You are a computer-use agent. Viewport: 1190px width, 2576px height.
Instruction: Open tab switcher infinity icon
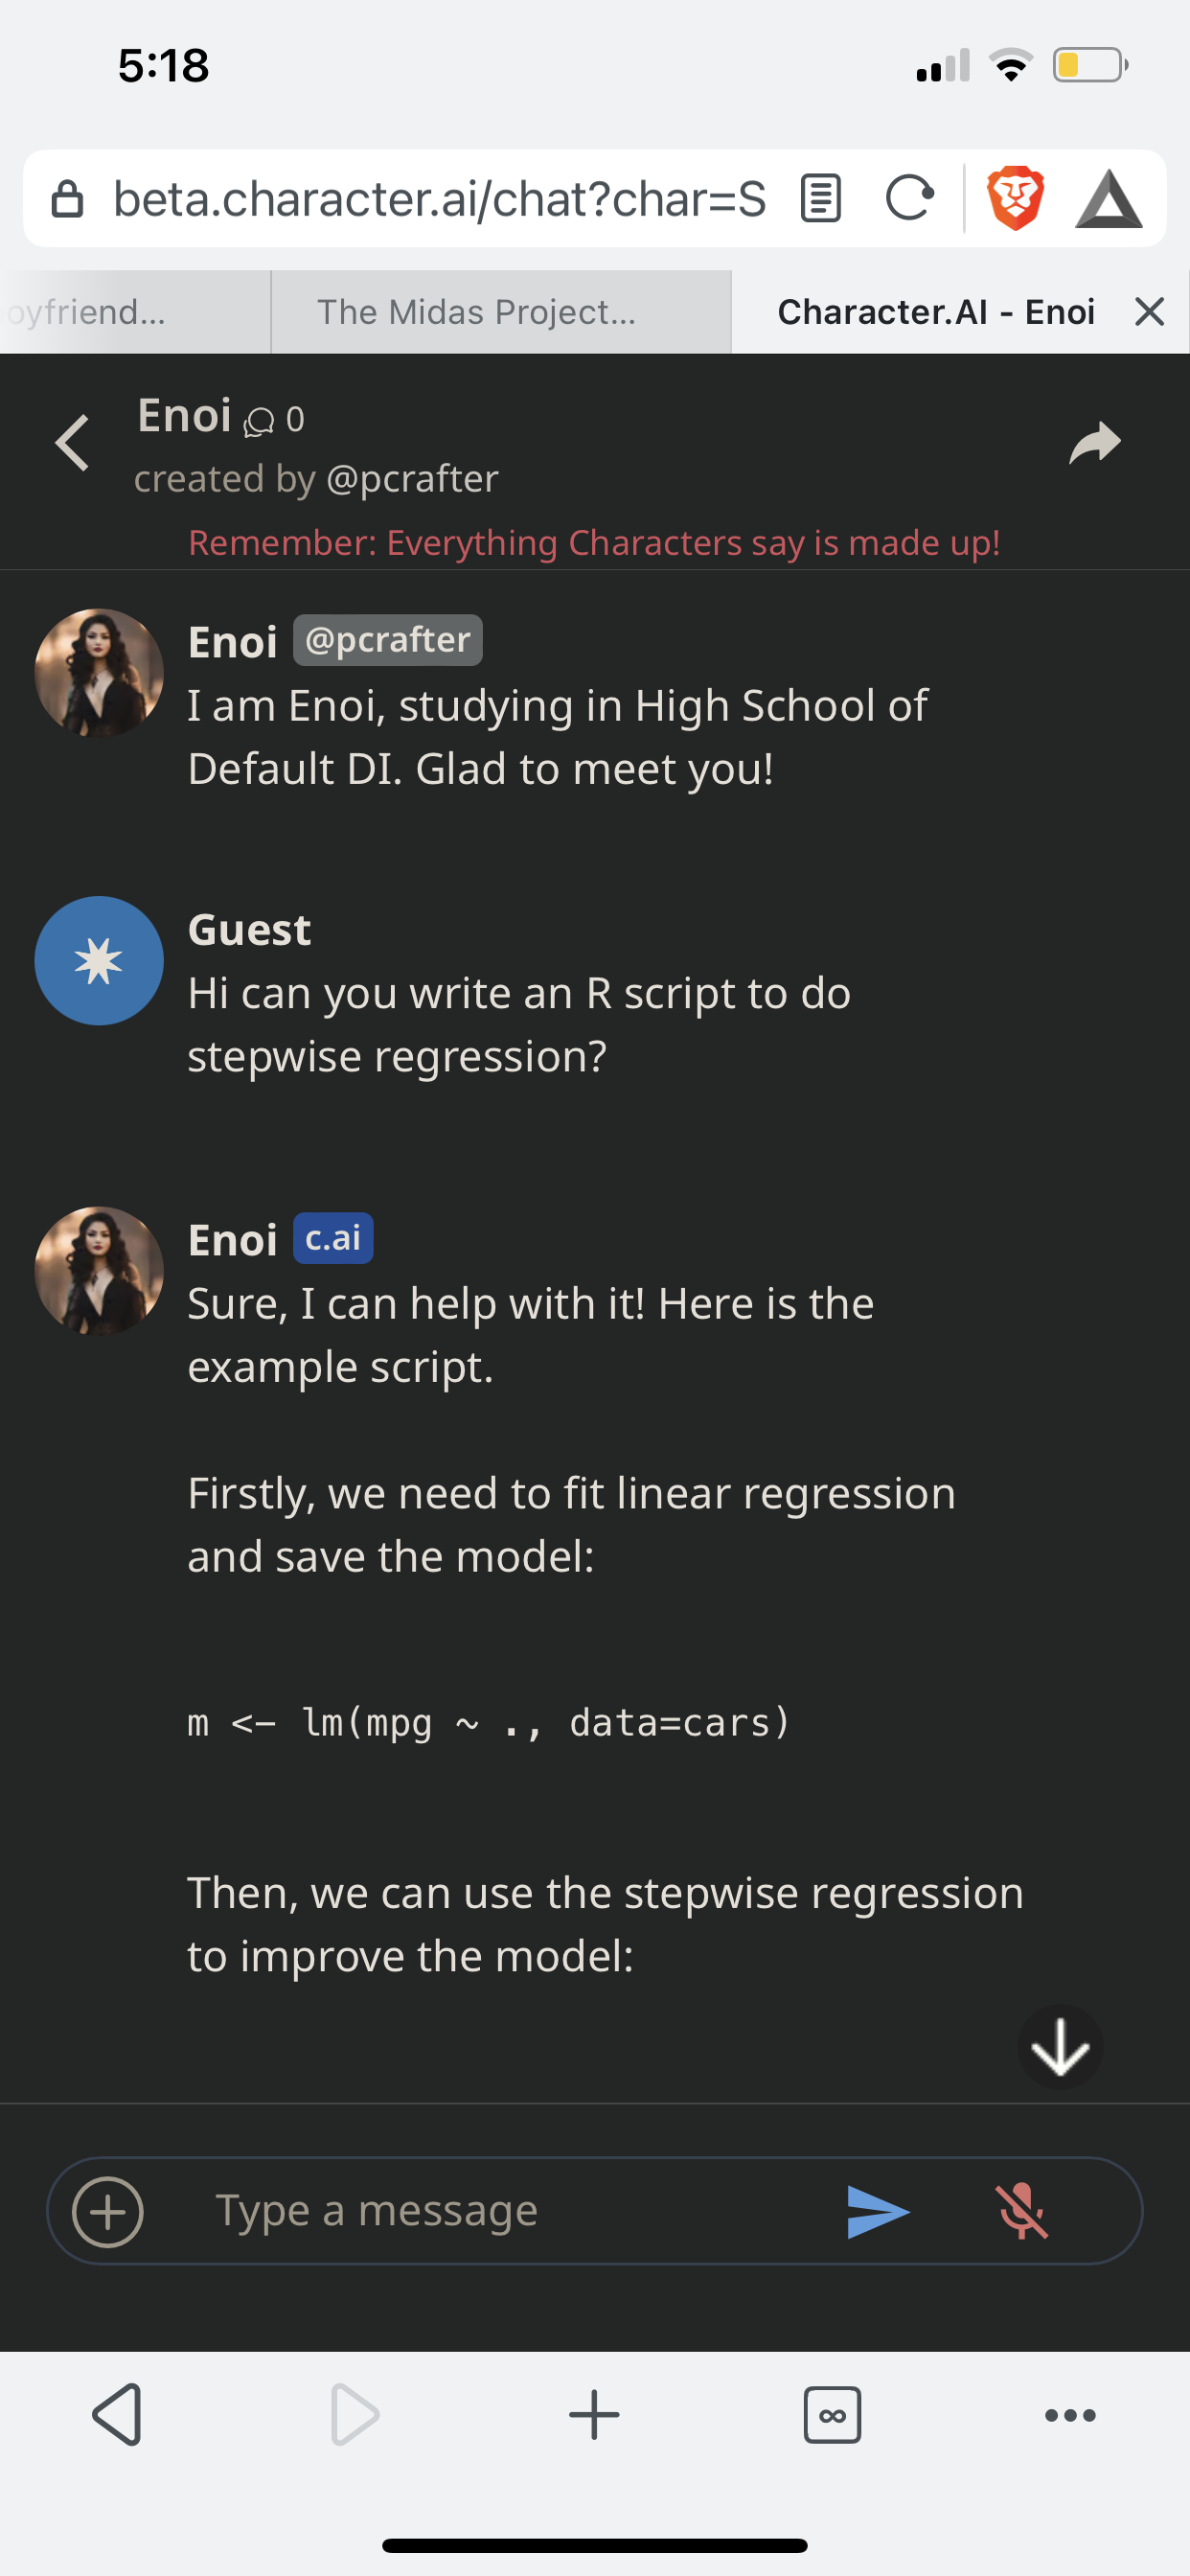(x=832, y=2415)
